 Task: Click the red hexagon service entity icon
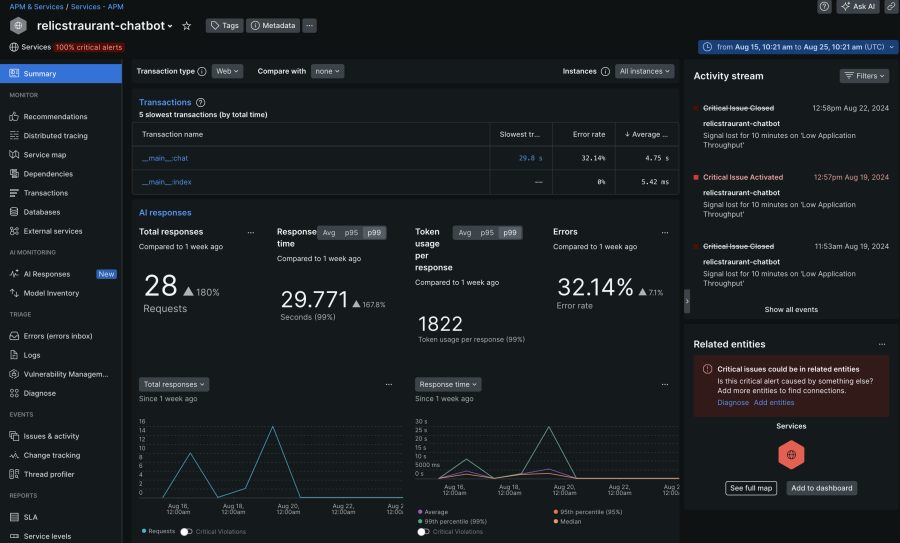[791, 455]
